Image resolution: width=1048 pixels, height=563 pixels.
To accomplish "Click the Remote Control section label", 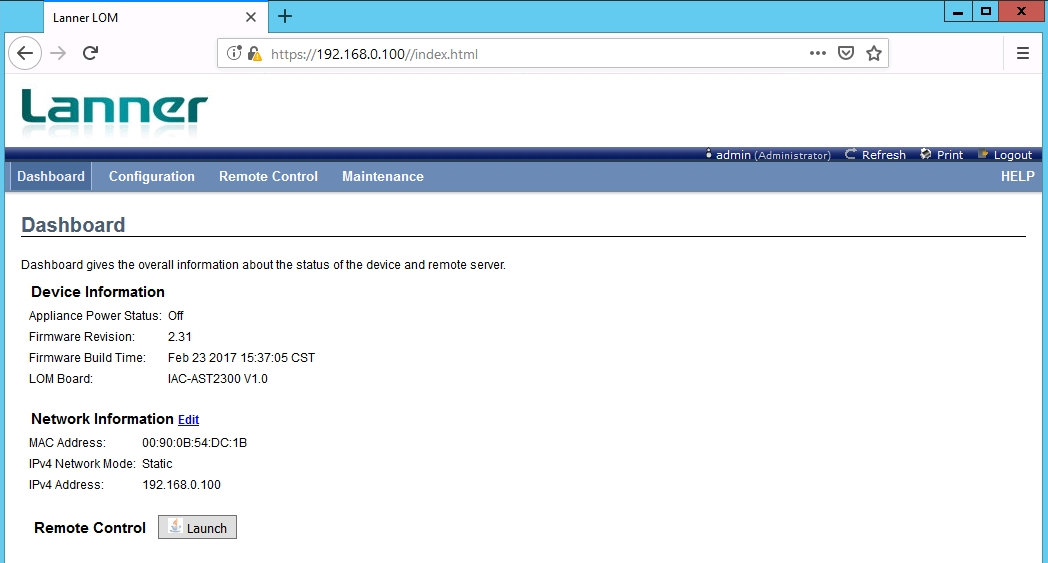I will point(90,528).
